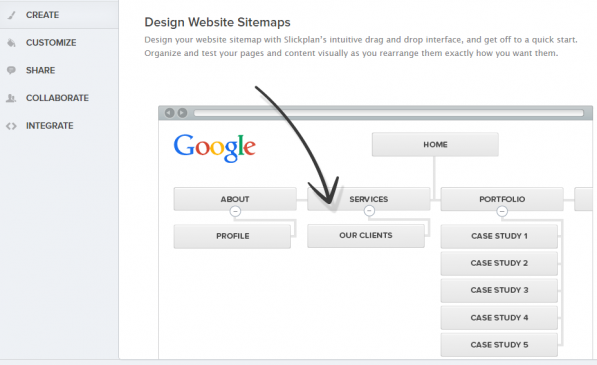This screenshot has height=365, width=597.
Task: Click the Google logo in the mockup
Action: tap(214, 148)
